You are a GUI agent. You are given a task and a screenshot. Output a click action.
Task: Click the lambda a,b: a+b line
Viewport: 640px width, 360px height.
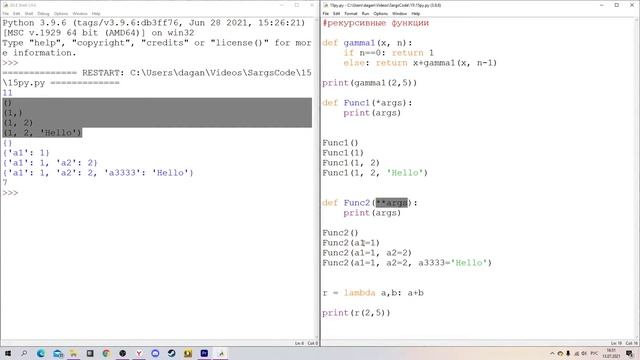pyautogui.click(x=373, y=293)
